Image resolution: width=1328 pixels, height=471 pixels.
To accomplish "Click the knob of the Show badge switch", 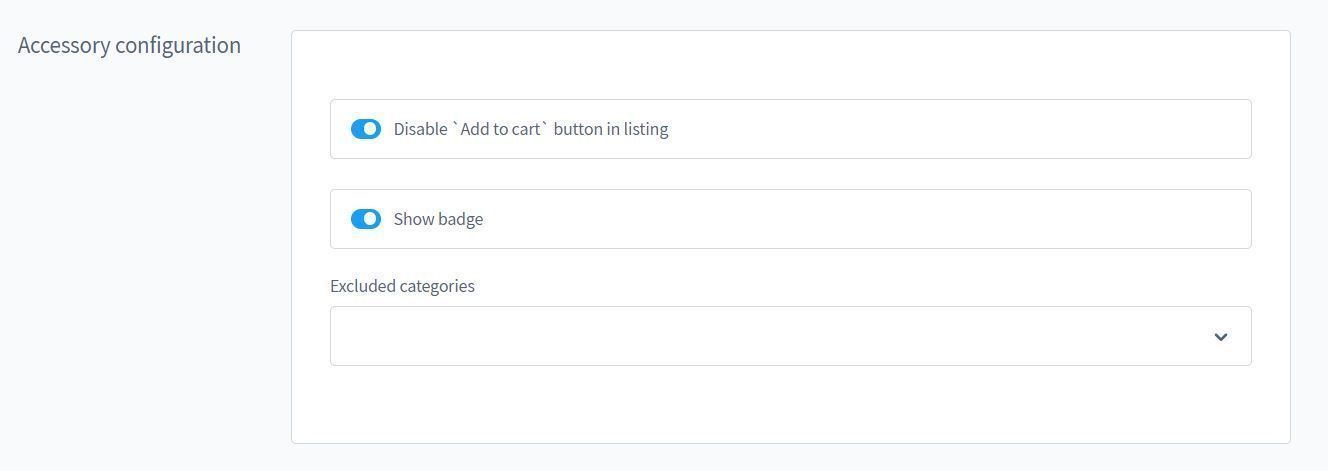I will [x=371, y=219].
